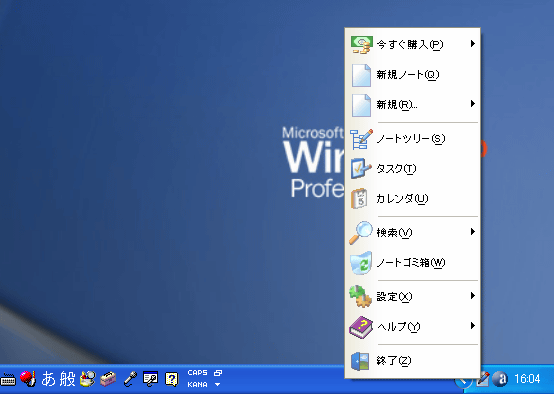The width and height of the screenshot is (554, 394).
Task: Choose 終了(Z) to exit the app
Action: [412, 360]
